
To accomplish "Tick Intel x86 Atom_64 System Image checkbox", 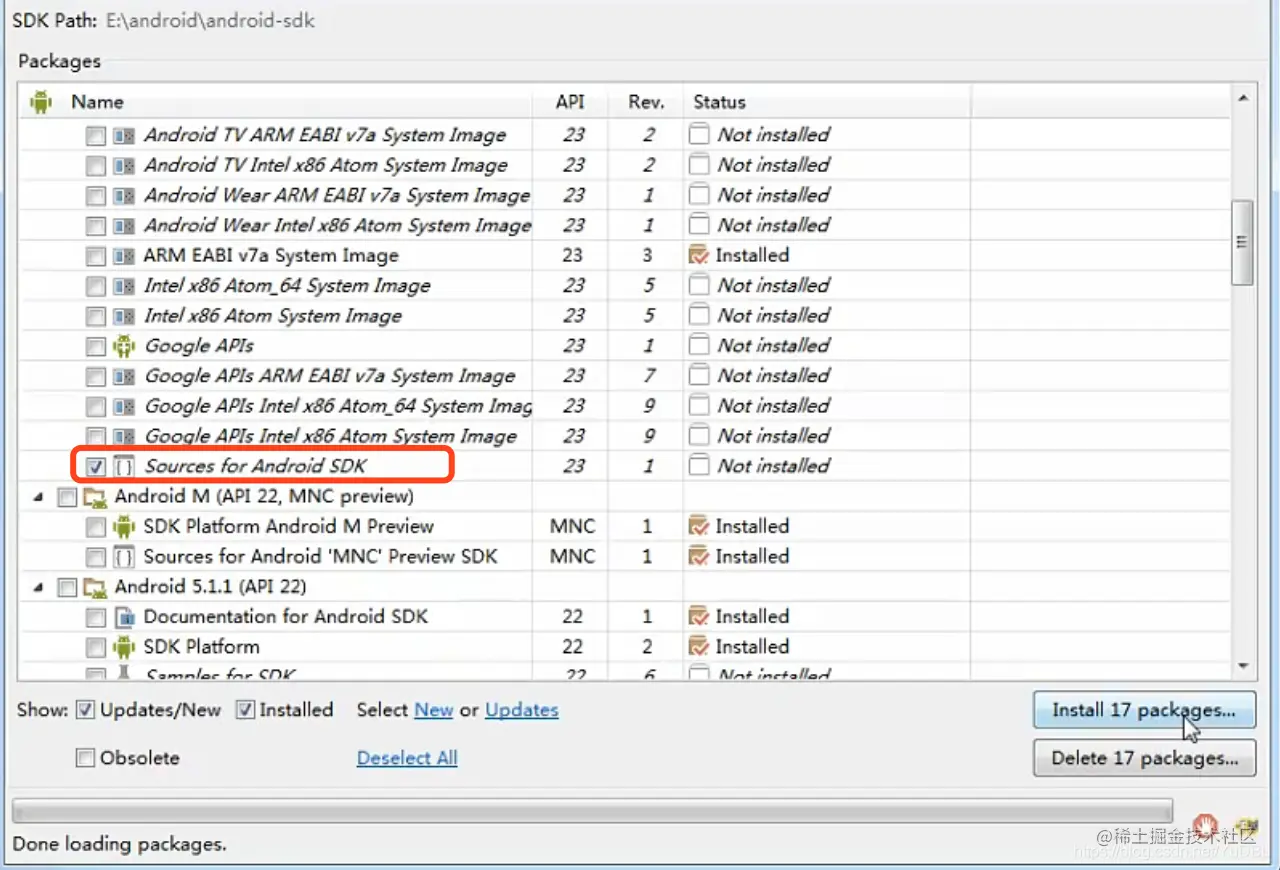I will (x=95, y=286).
